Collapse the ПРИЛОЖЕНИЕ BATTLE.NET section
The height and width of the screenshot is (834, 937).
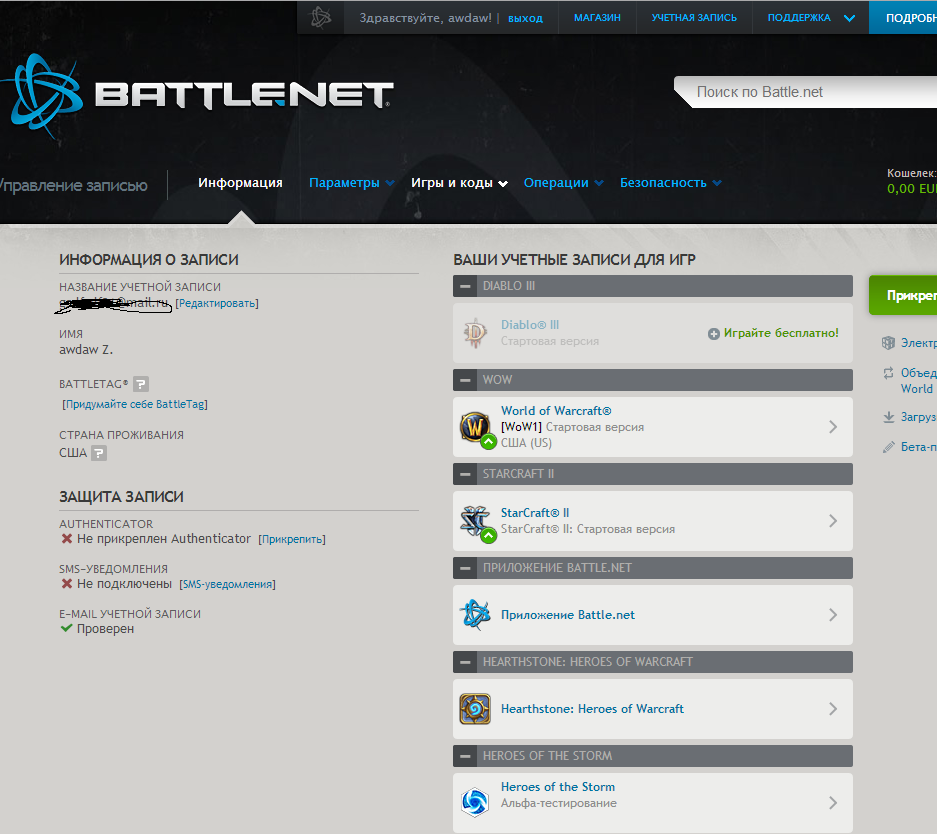(x=465, y=568)
